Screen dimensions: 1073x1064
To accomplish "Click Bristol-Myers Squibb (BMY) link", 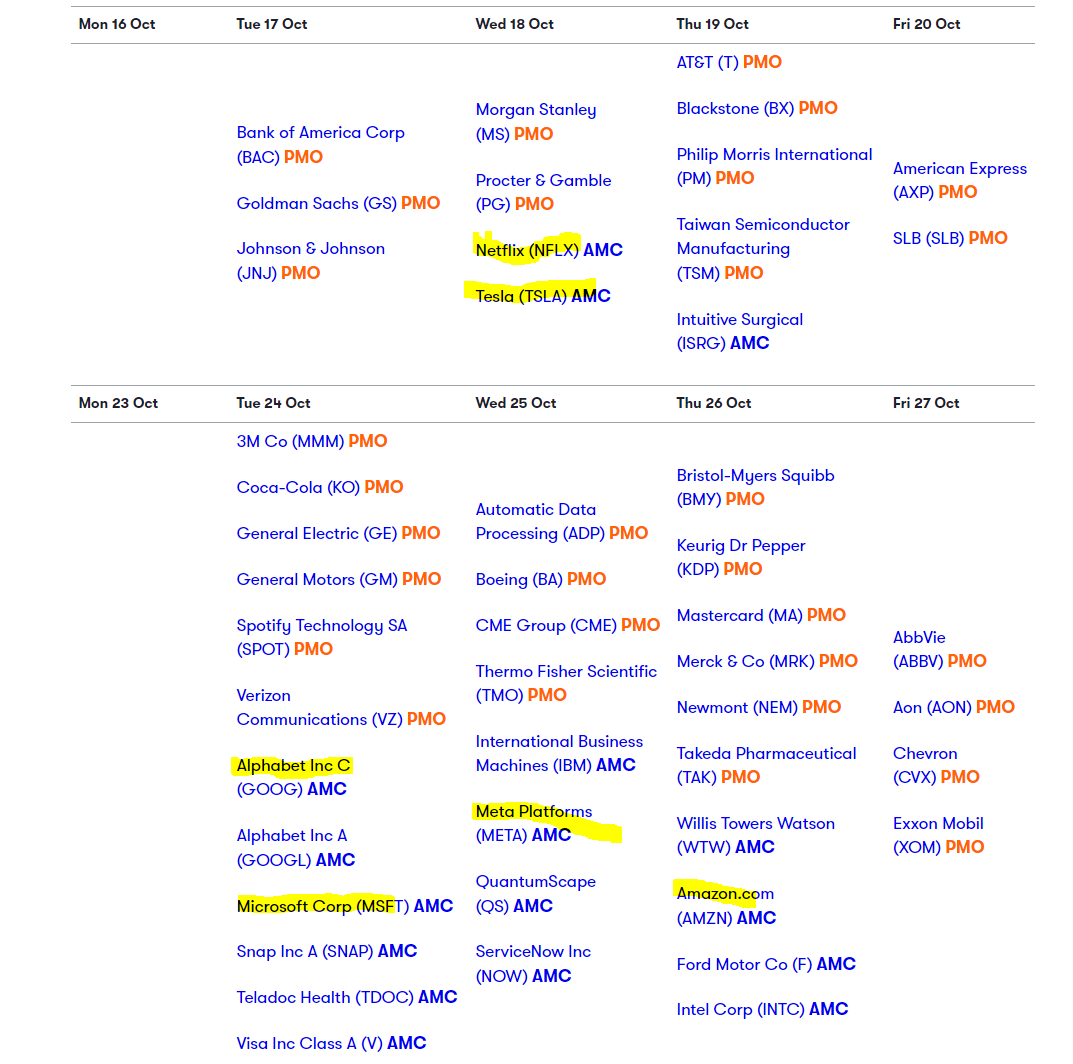I will point(755,487).
